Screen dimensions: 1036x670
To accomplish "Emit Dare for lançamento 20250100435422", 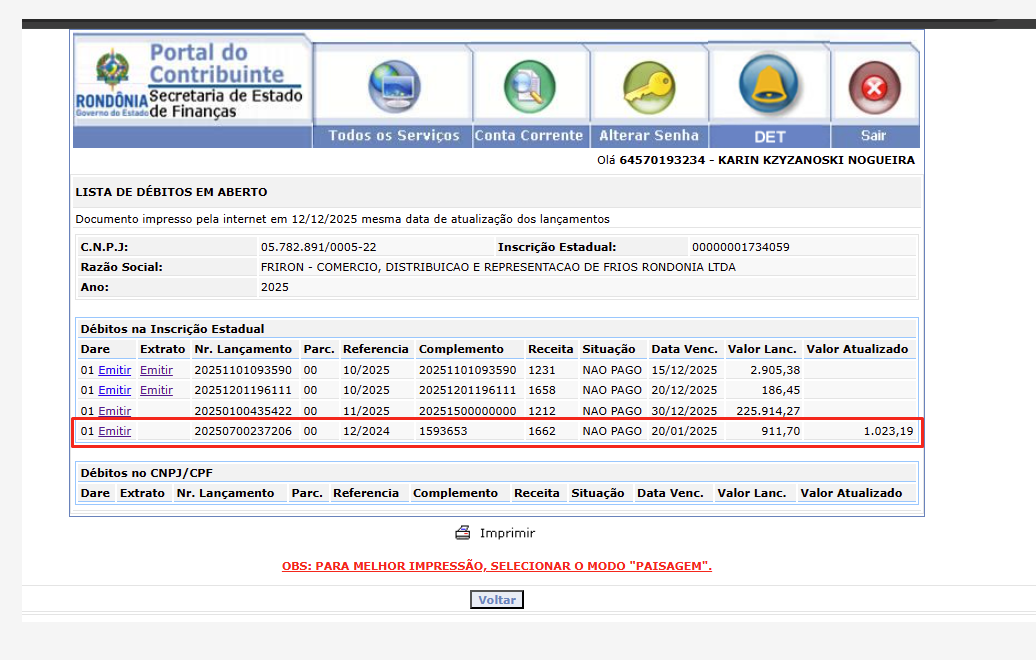I will tap(114, 411).
